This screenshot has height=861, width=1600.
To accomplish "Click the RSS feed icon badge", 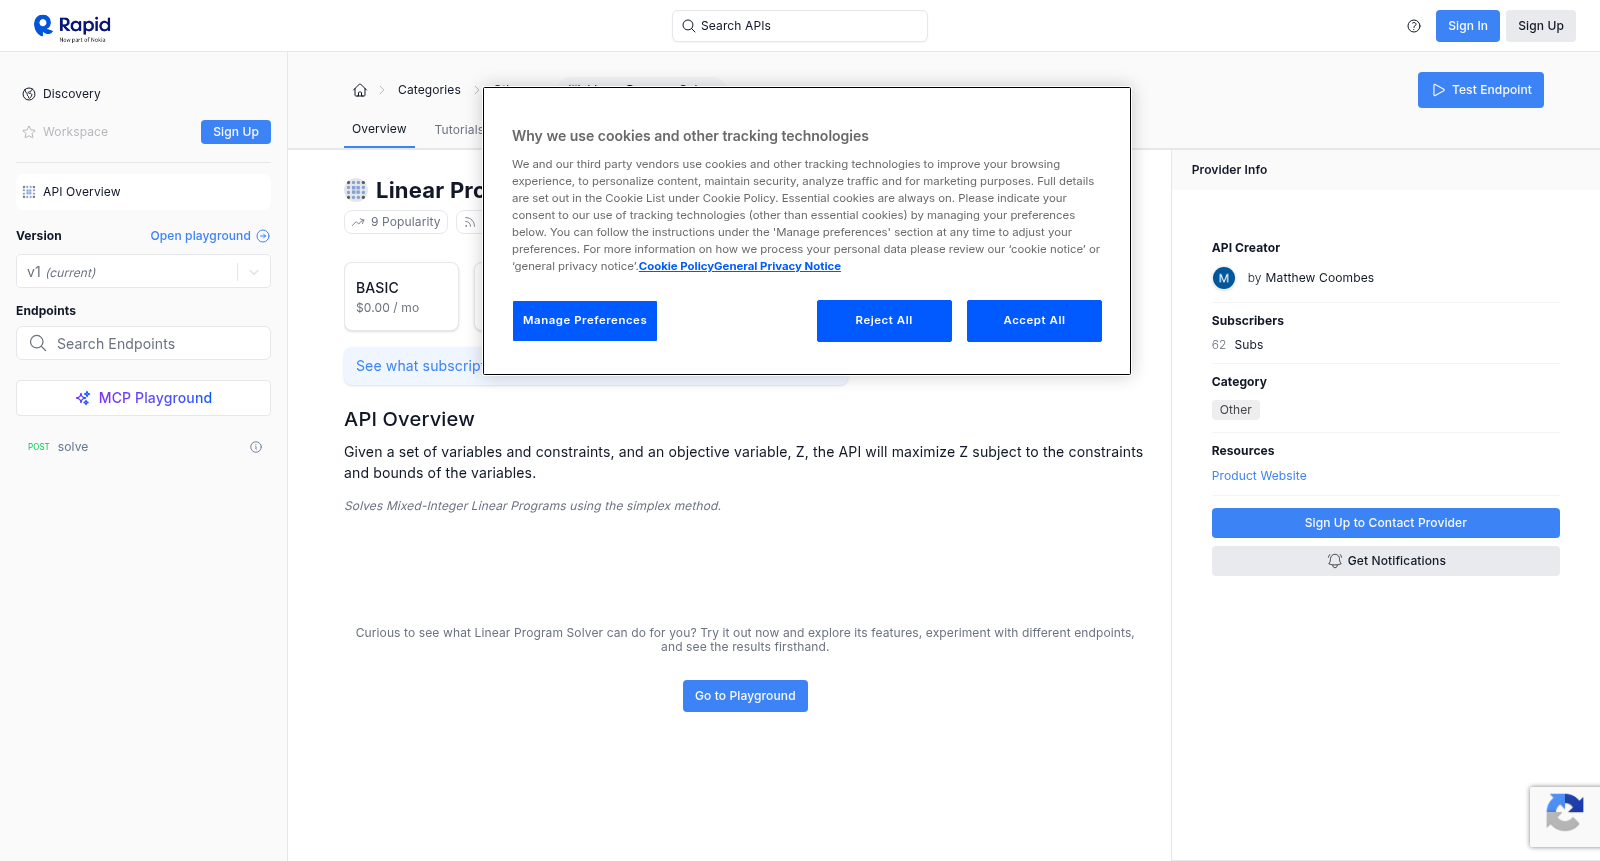I will 469,222.
